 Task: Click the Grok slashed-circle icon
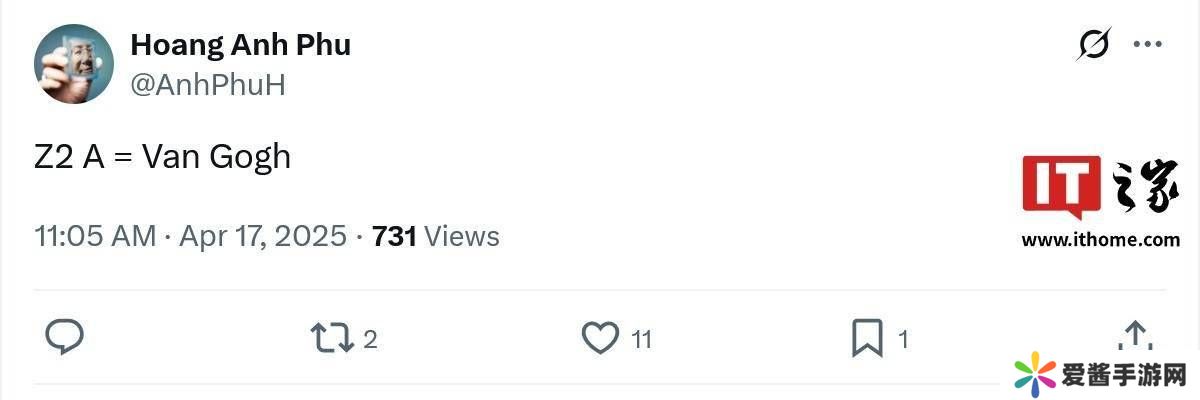click(1094, 45)
